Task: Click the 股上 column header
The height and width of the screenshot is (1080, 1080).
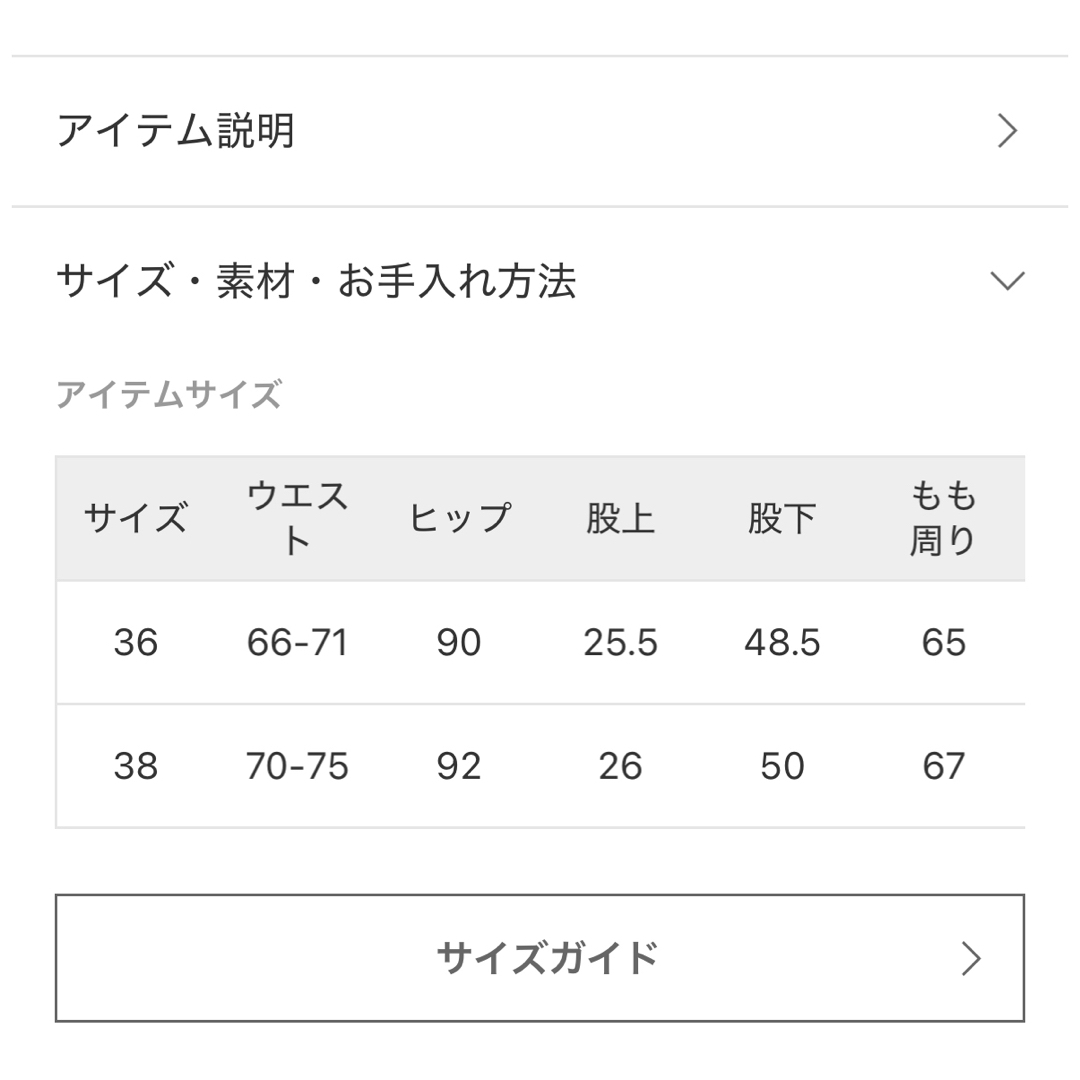Action: coord(620,518)
